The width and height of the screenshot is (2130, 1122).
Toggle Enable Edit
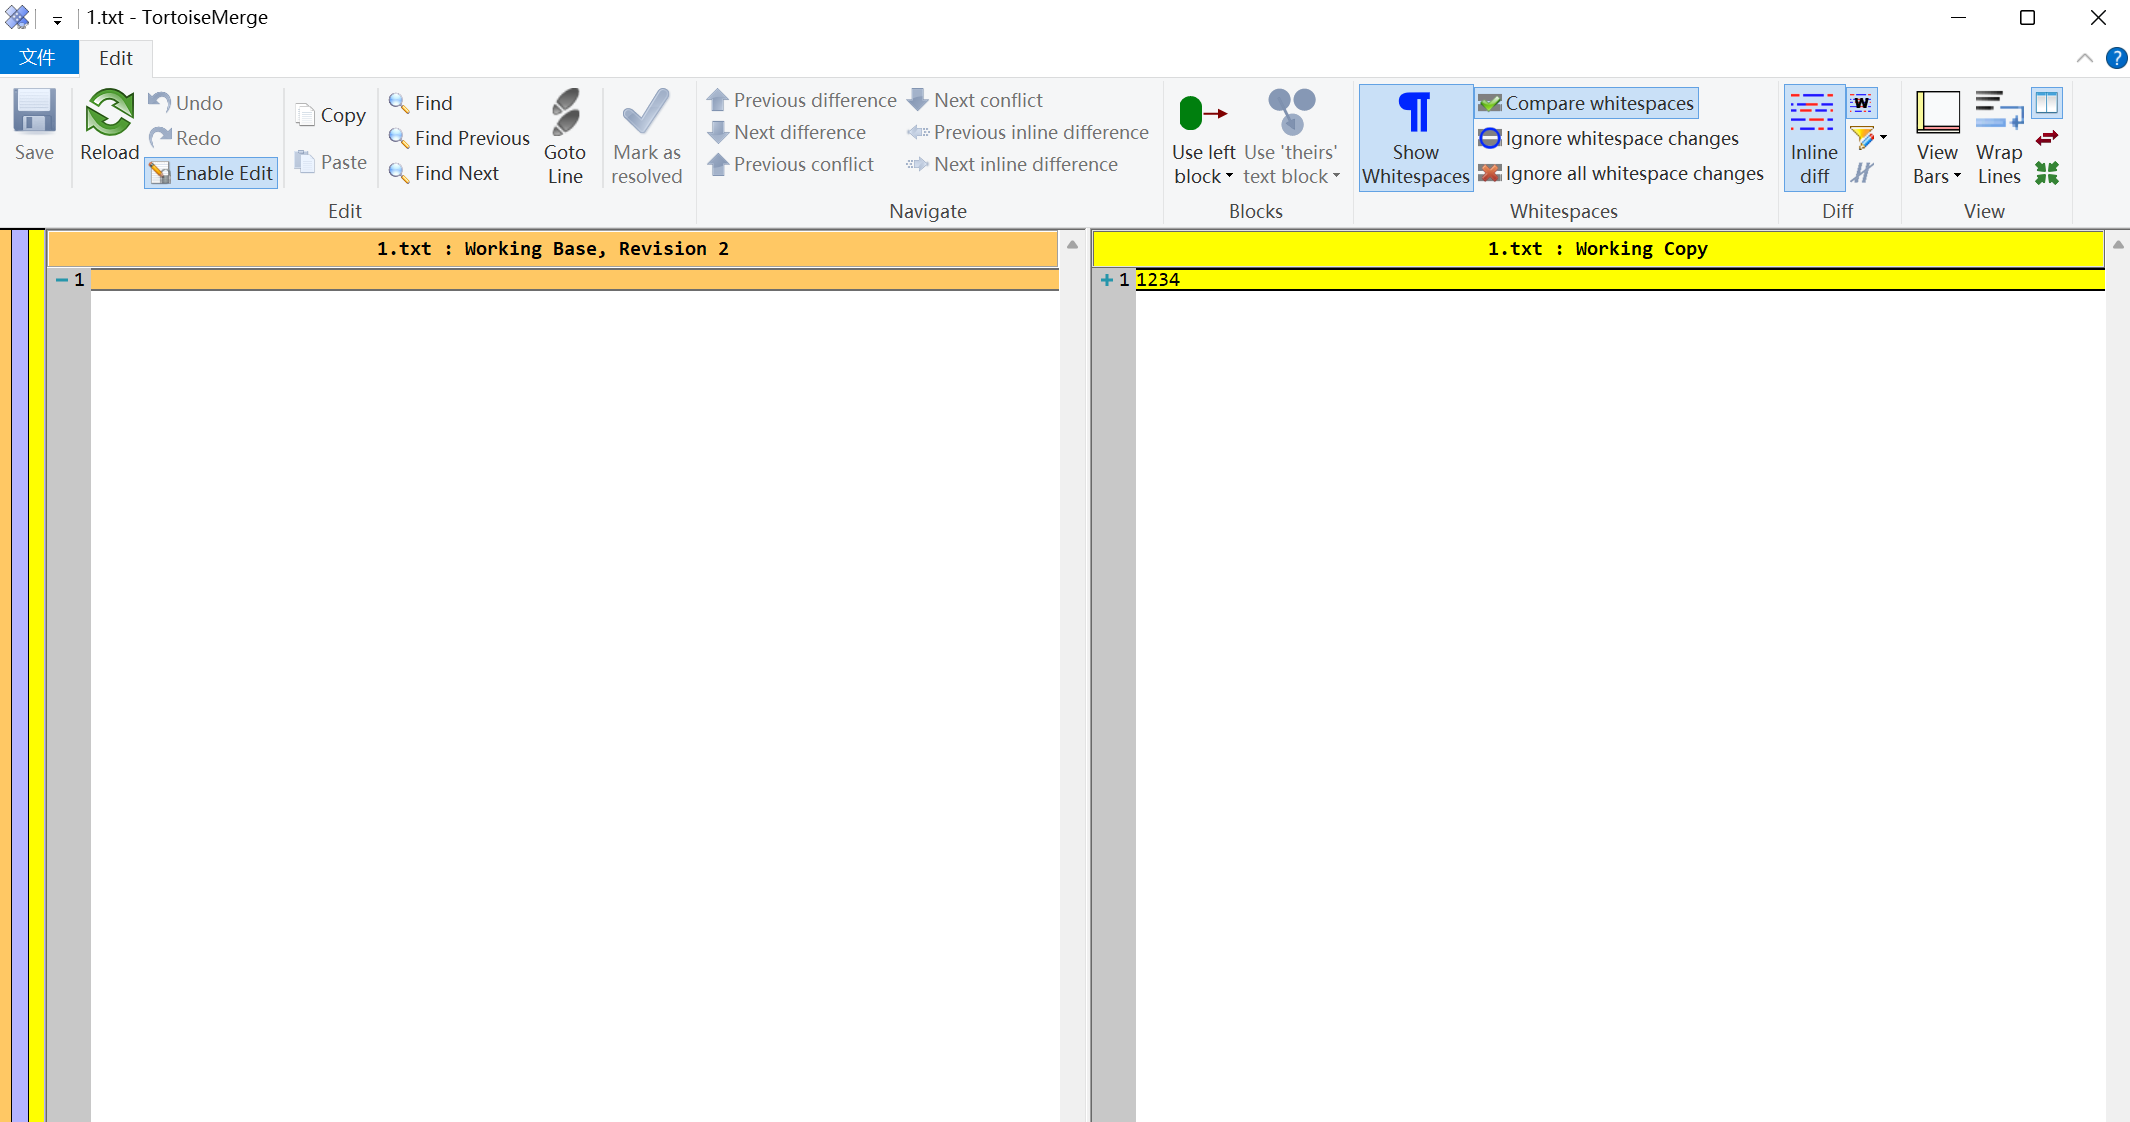[212, 173]
